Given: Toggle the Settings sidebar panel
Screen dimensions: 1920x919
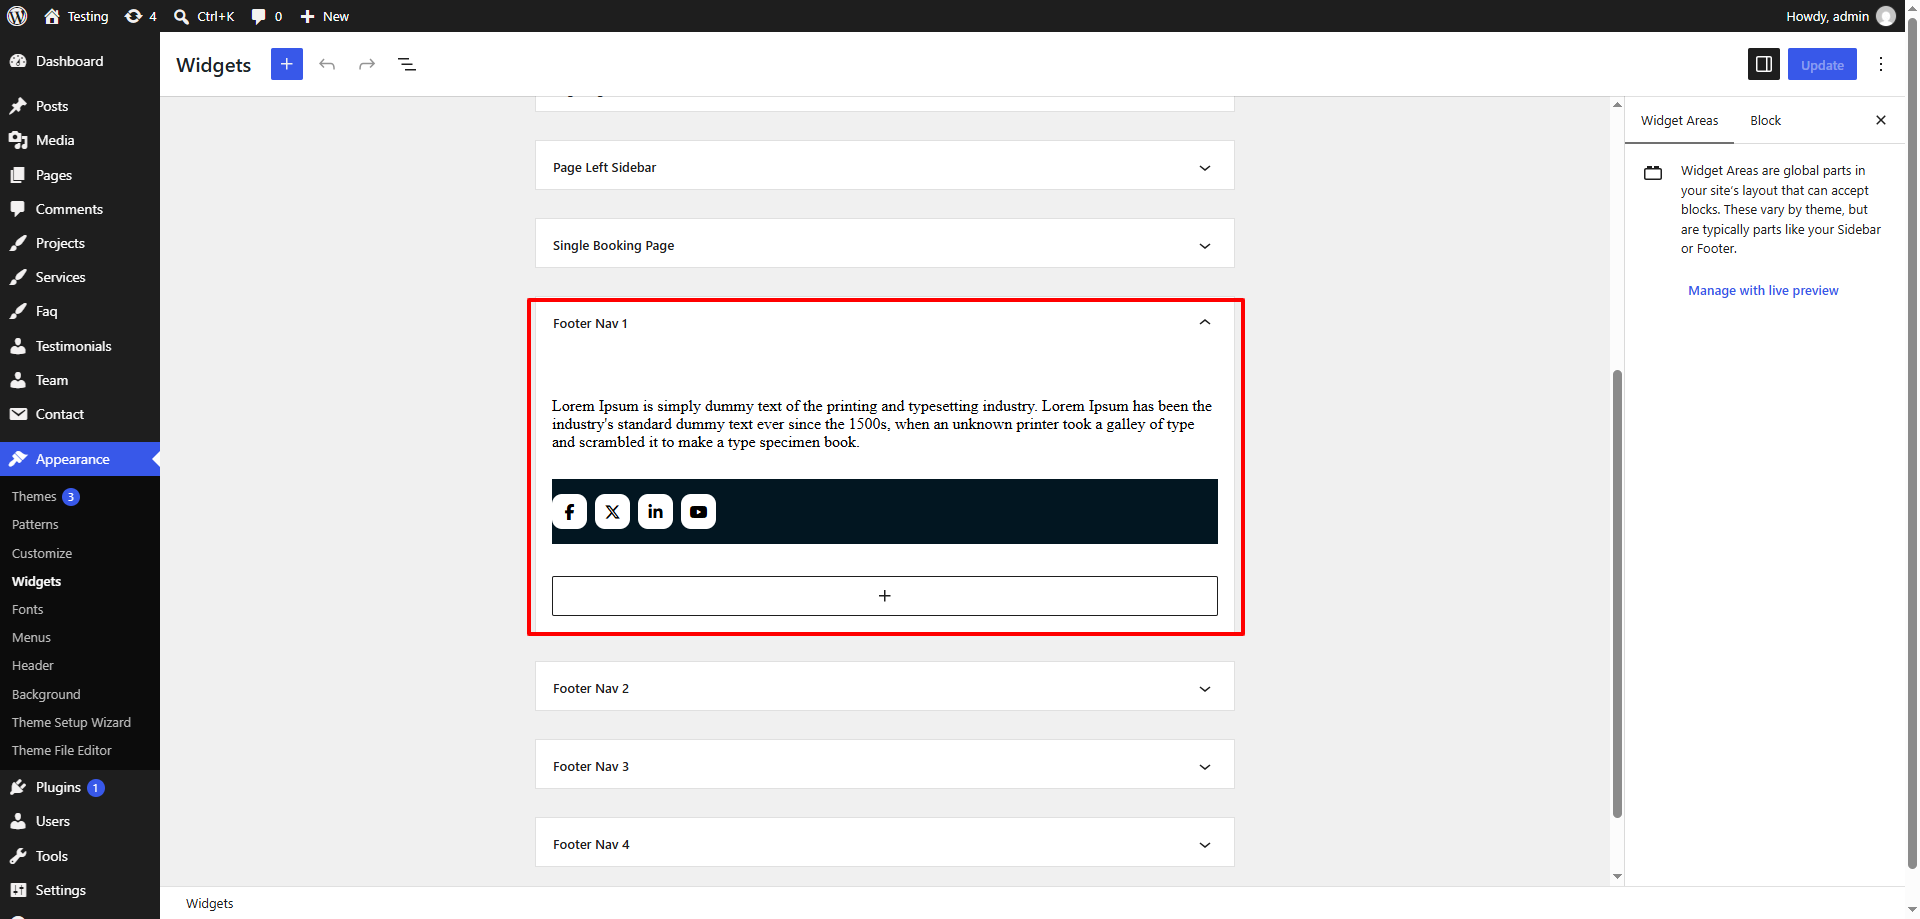Looking at the screenshot, I should (x=1764, y=64).
